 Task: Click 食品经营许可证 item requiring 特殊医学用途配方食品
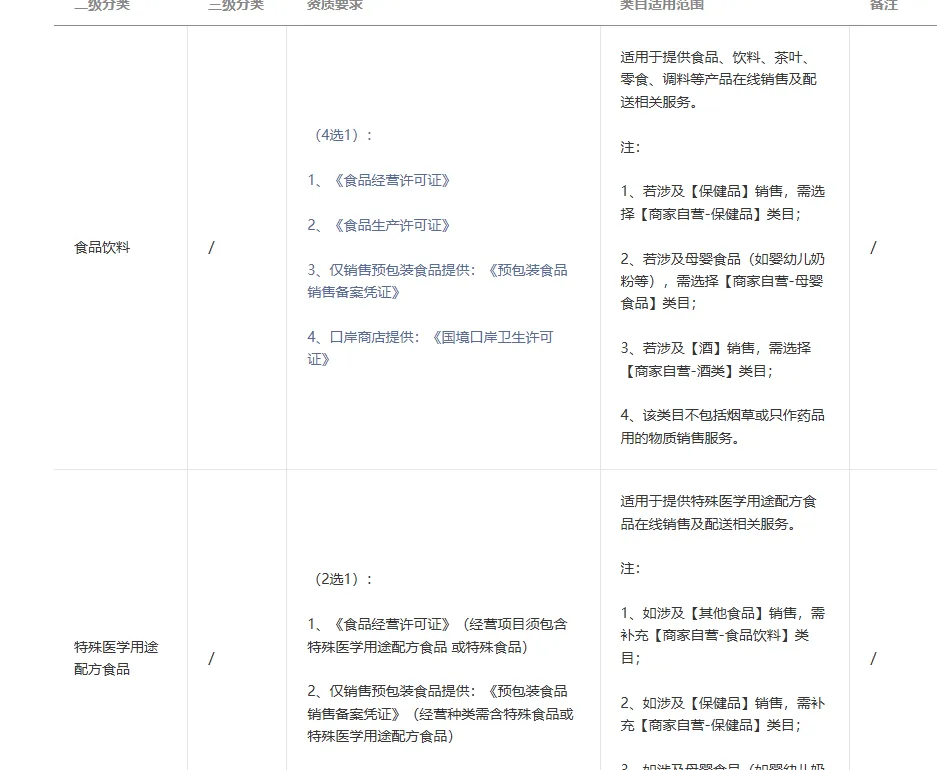437,636
